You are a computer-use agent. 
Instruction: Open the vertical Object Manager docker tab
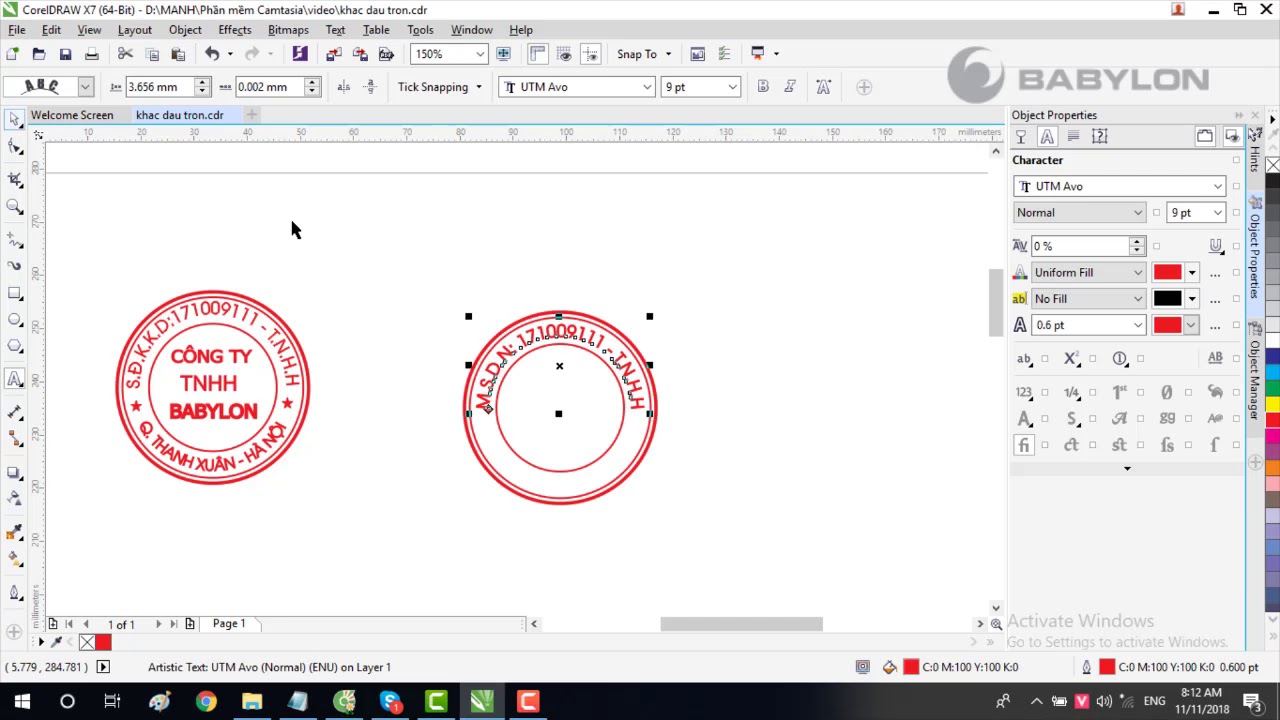tap(1255, 377)
